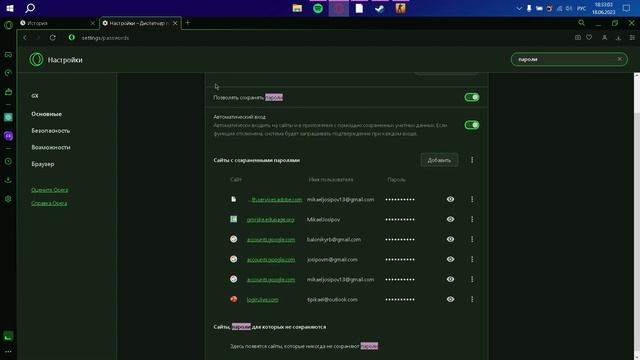Click Добавить button to add password
Image resolution: width=640 pixels, height=360 pixels.
[x=439, y=160]
